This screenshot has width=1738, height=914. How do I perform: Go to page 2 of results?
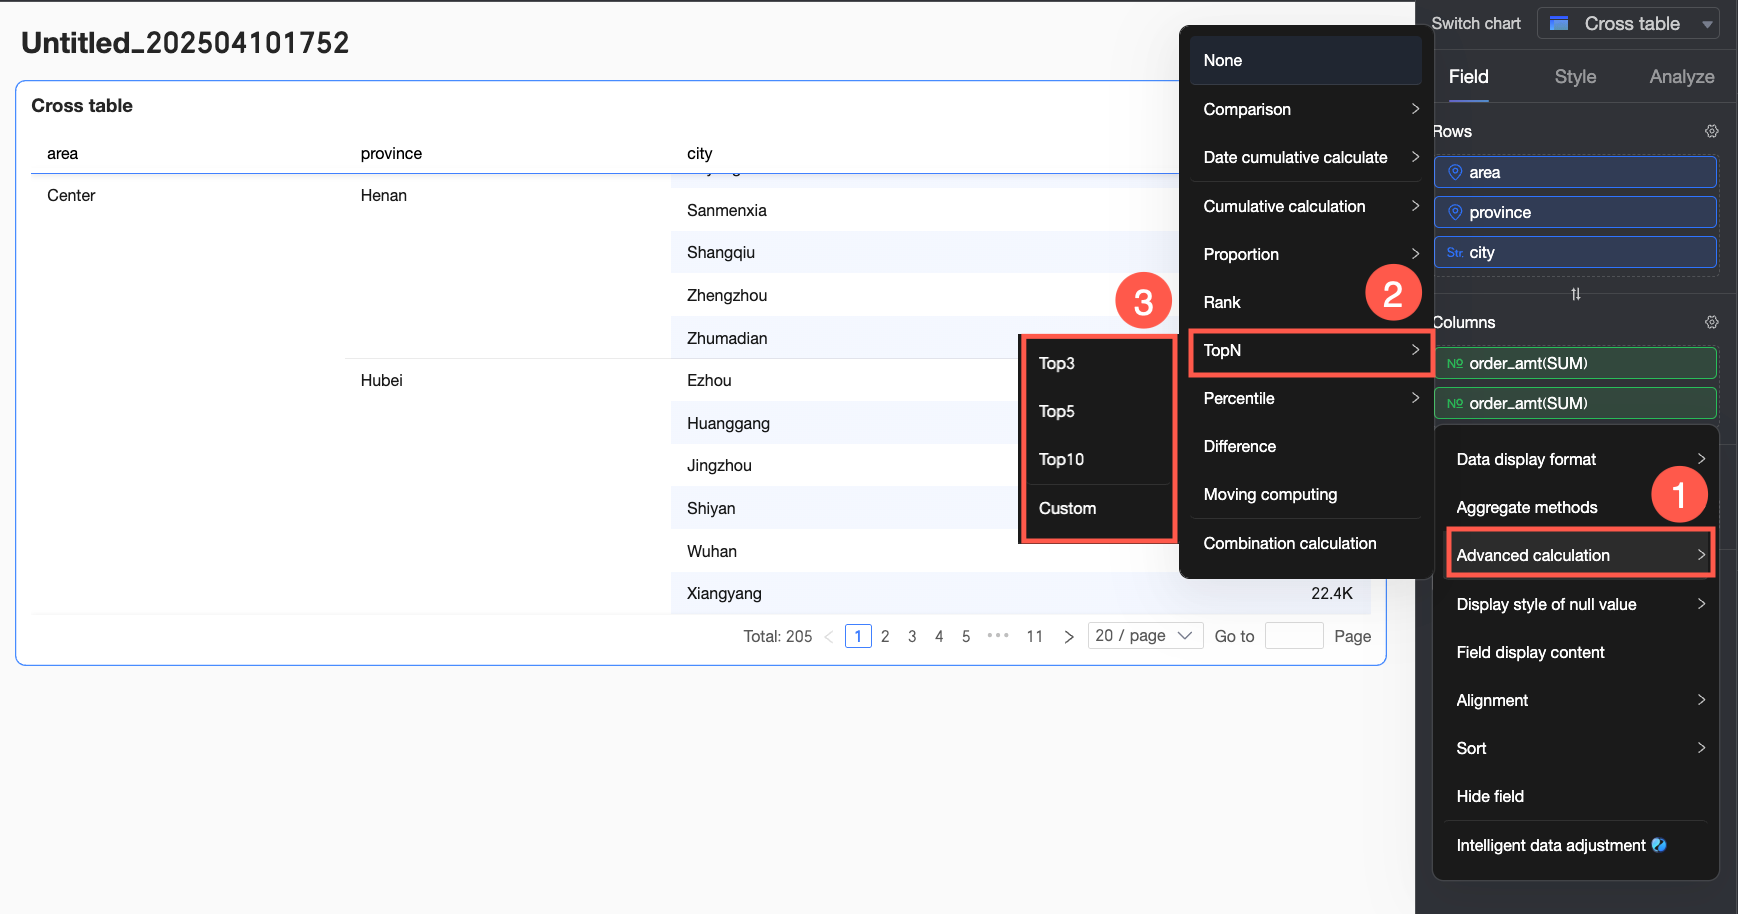tap(885, 636)
